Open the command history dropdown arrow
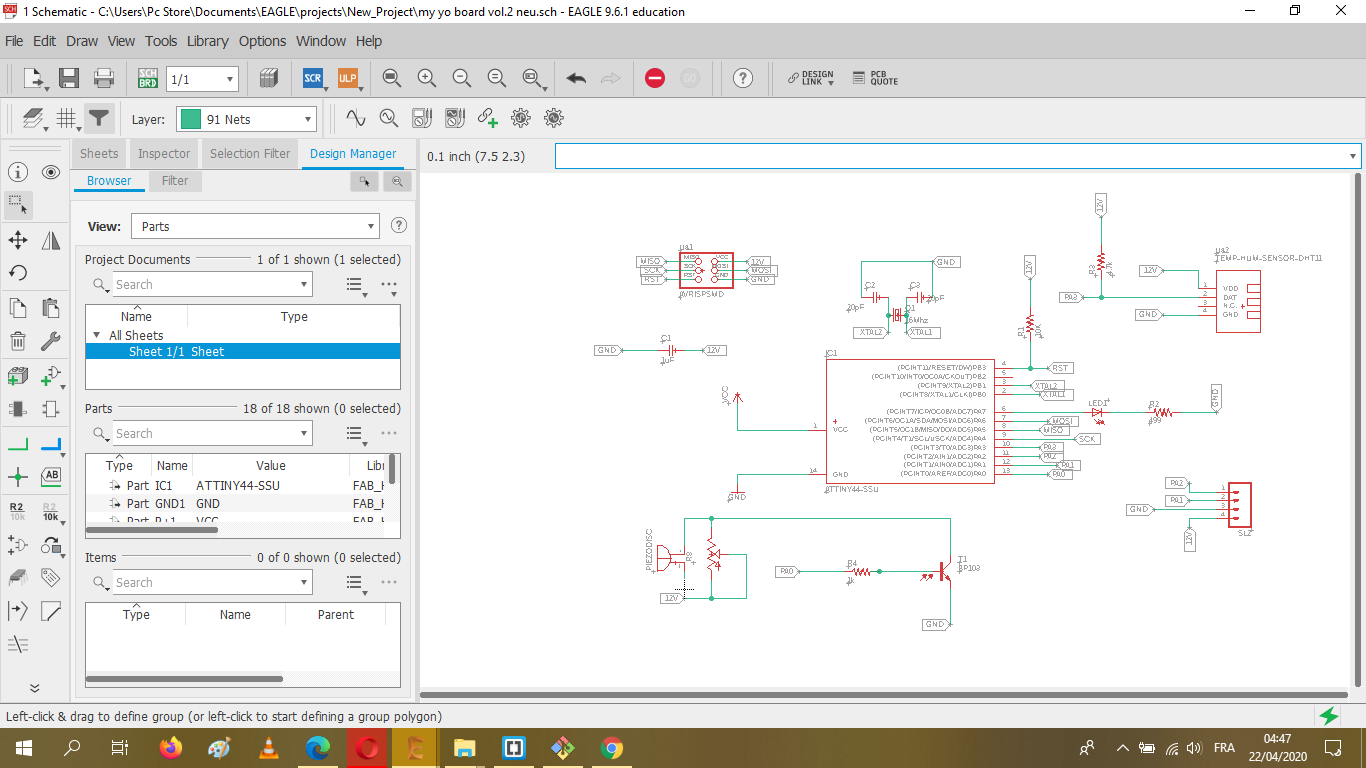This screenshot has height=768, width=1366. pos(1353,156)
